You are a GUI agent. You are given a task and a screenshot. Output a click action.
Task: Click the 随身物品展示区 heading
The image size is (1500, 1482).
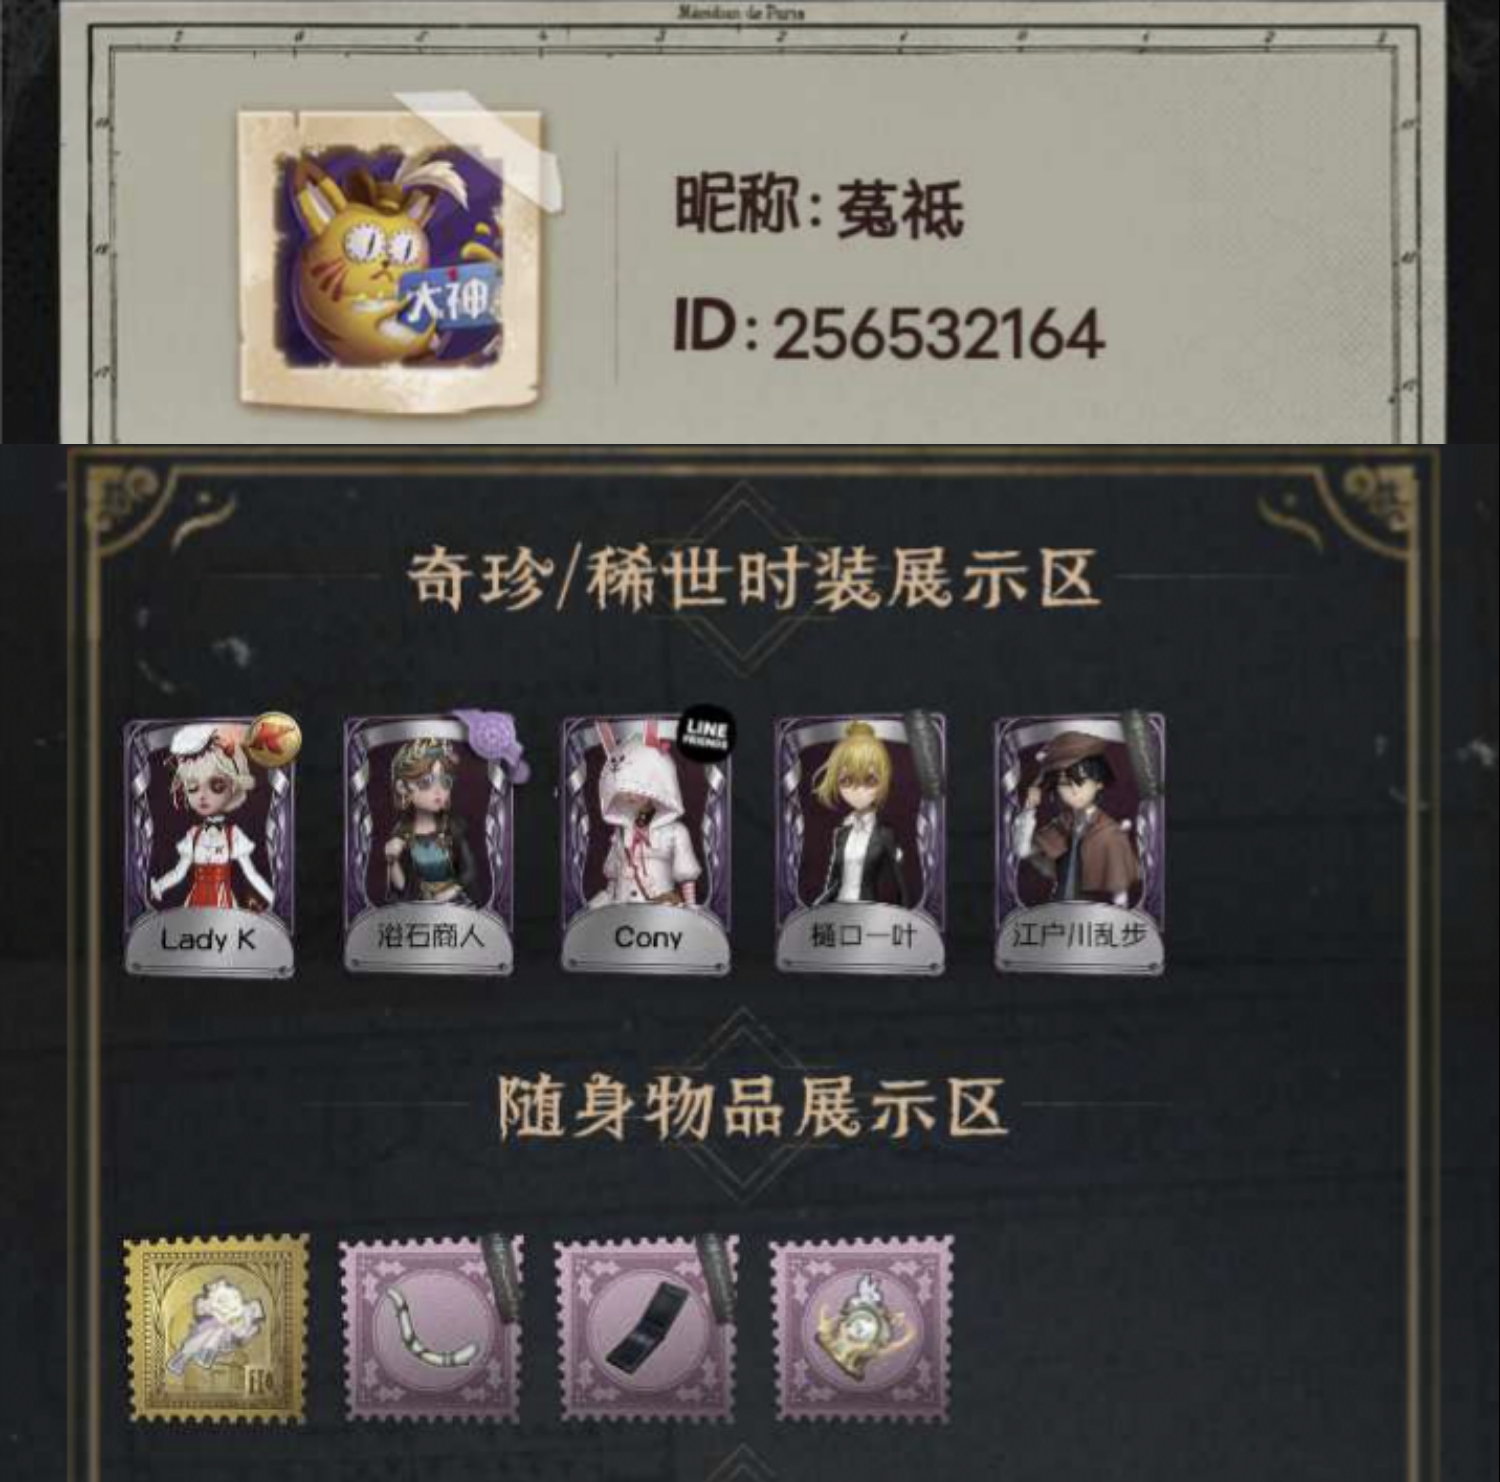click(751, 1107)
